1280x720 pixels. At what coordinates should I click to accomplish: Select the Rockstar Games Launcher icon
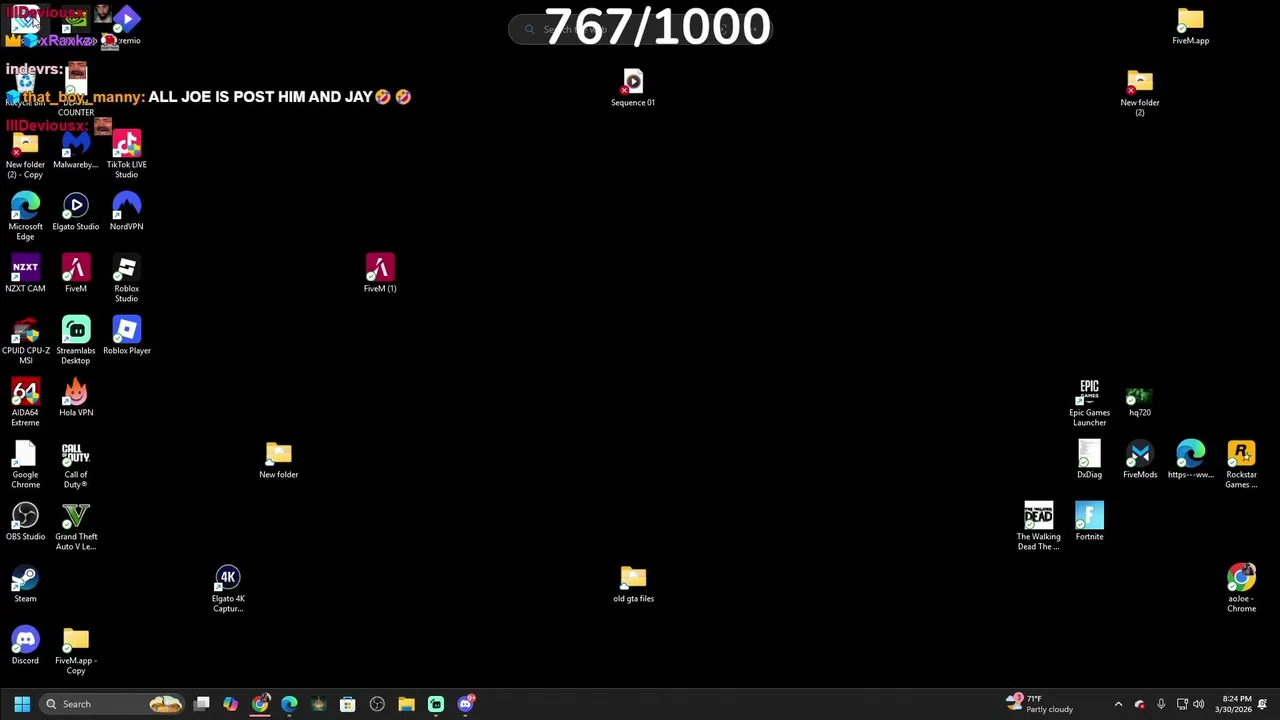(x=1241, y=464)
